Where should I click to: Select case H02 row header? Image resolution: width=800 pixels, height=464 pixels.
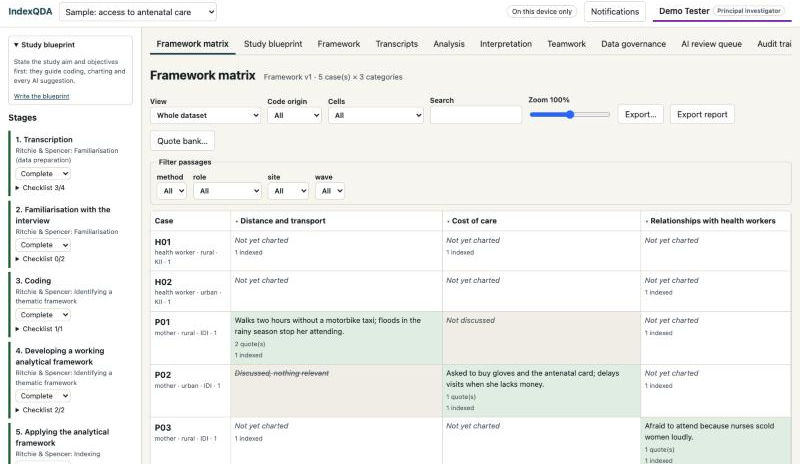coord(190,291)
